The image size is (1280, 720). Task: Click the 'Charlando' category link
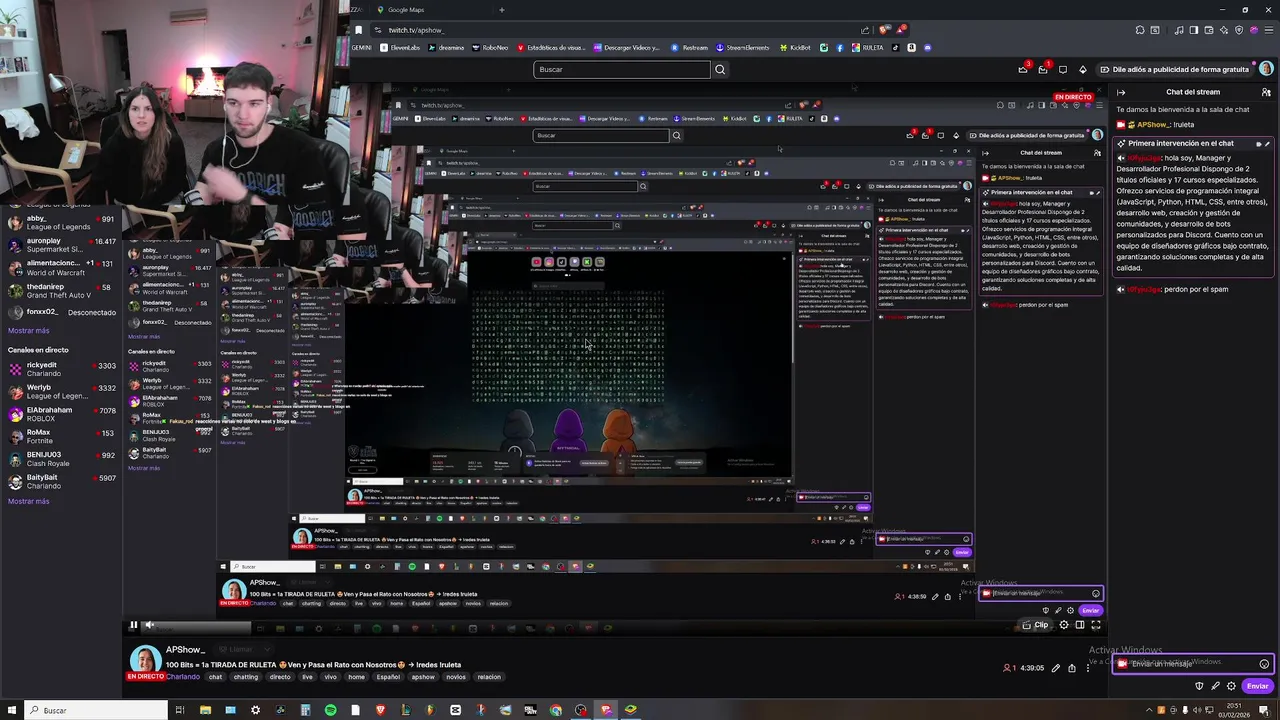coord(183,677)
